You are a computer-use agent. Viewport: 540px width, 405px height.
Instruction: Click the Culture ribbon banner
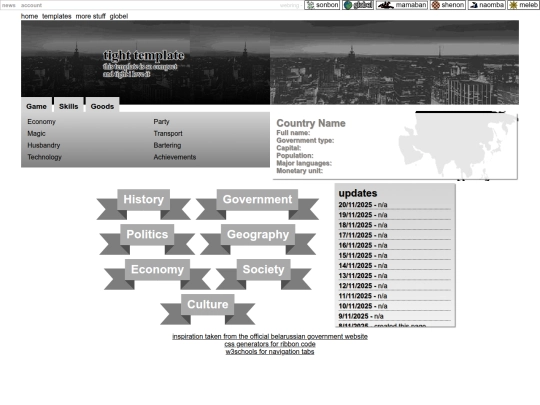coord(208,305)
